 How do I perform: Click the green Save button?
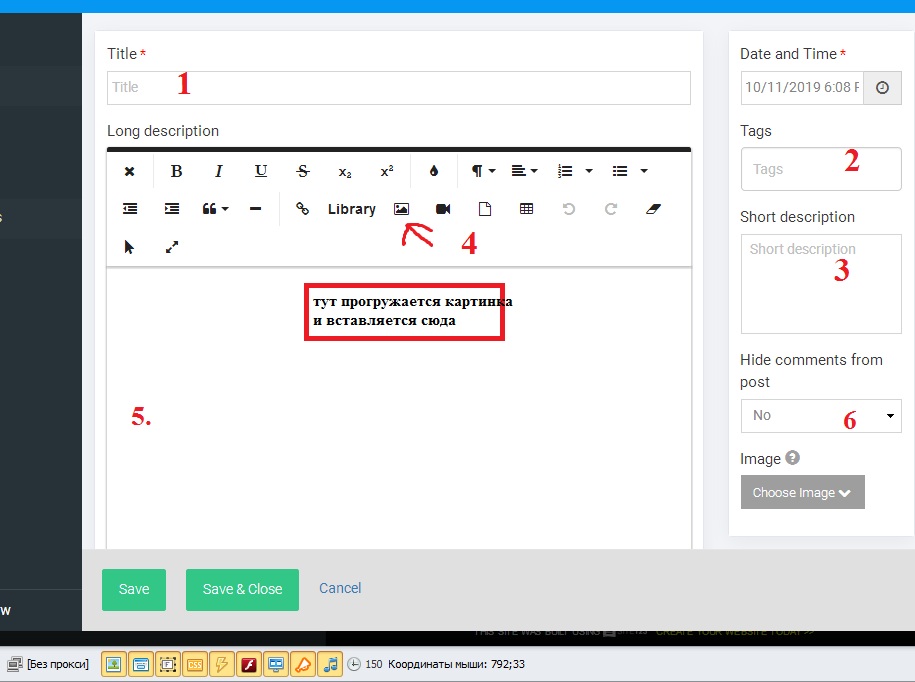[134, 589]
